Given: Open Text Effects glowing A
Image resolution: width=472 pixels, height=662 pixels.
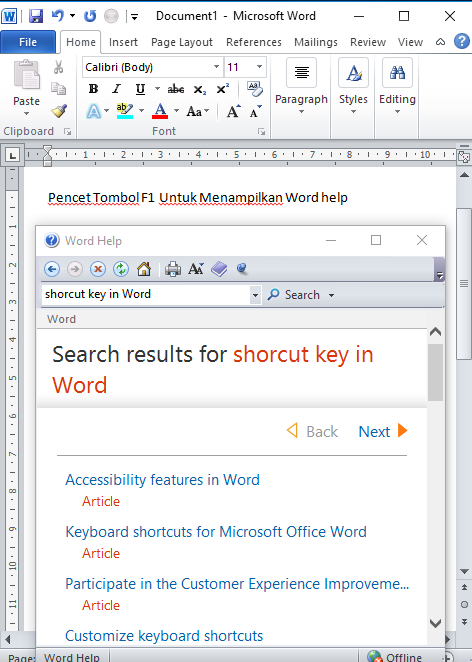Looking at the screenshot, I should (x=94, y=111).
